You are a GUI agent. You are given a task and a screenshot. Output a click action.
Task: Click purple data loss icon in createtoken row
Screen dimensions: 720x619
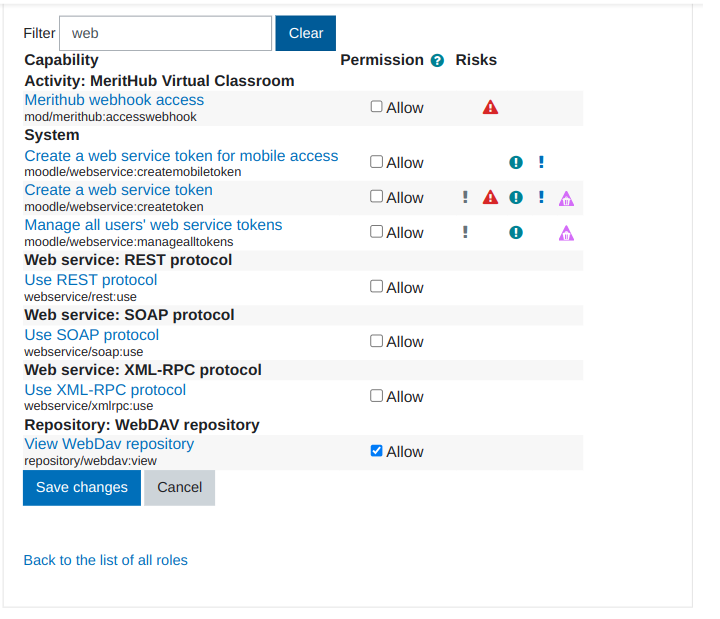(x=566, y=198)
